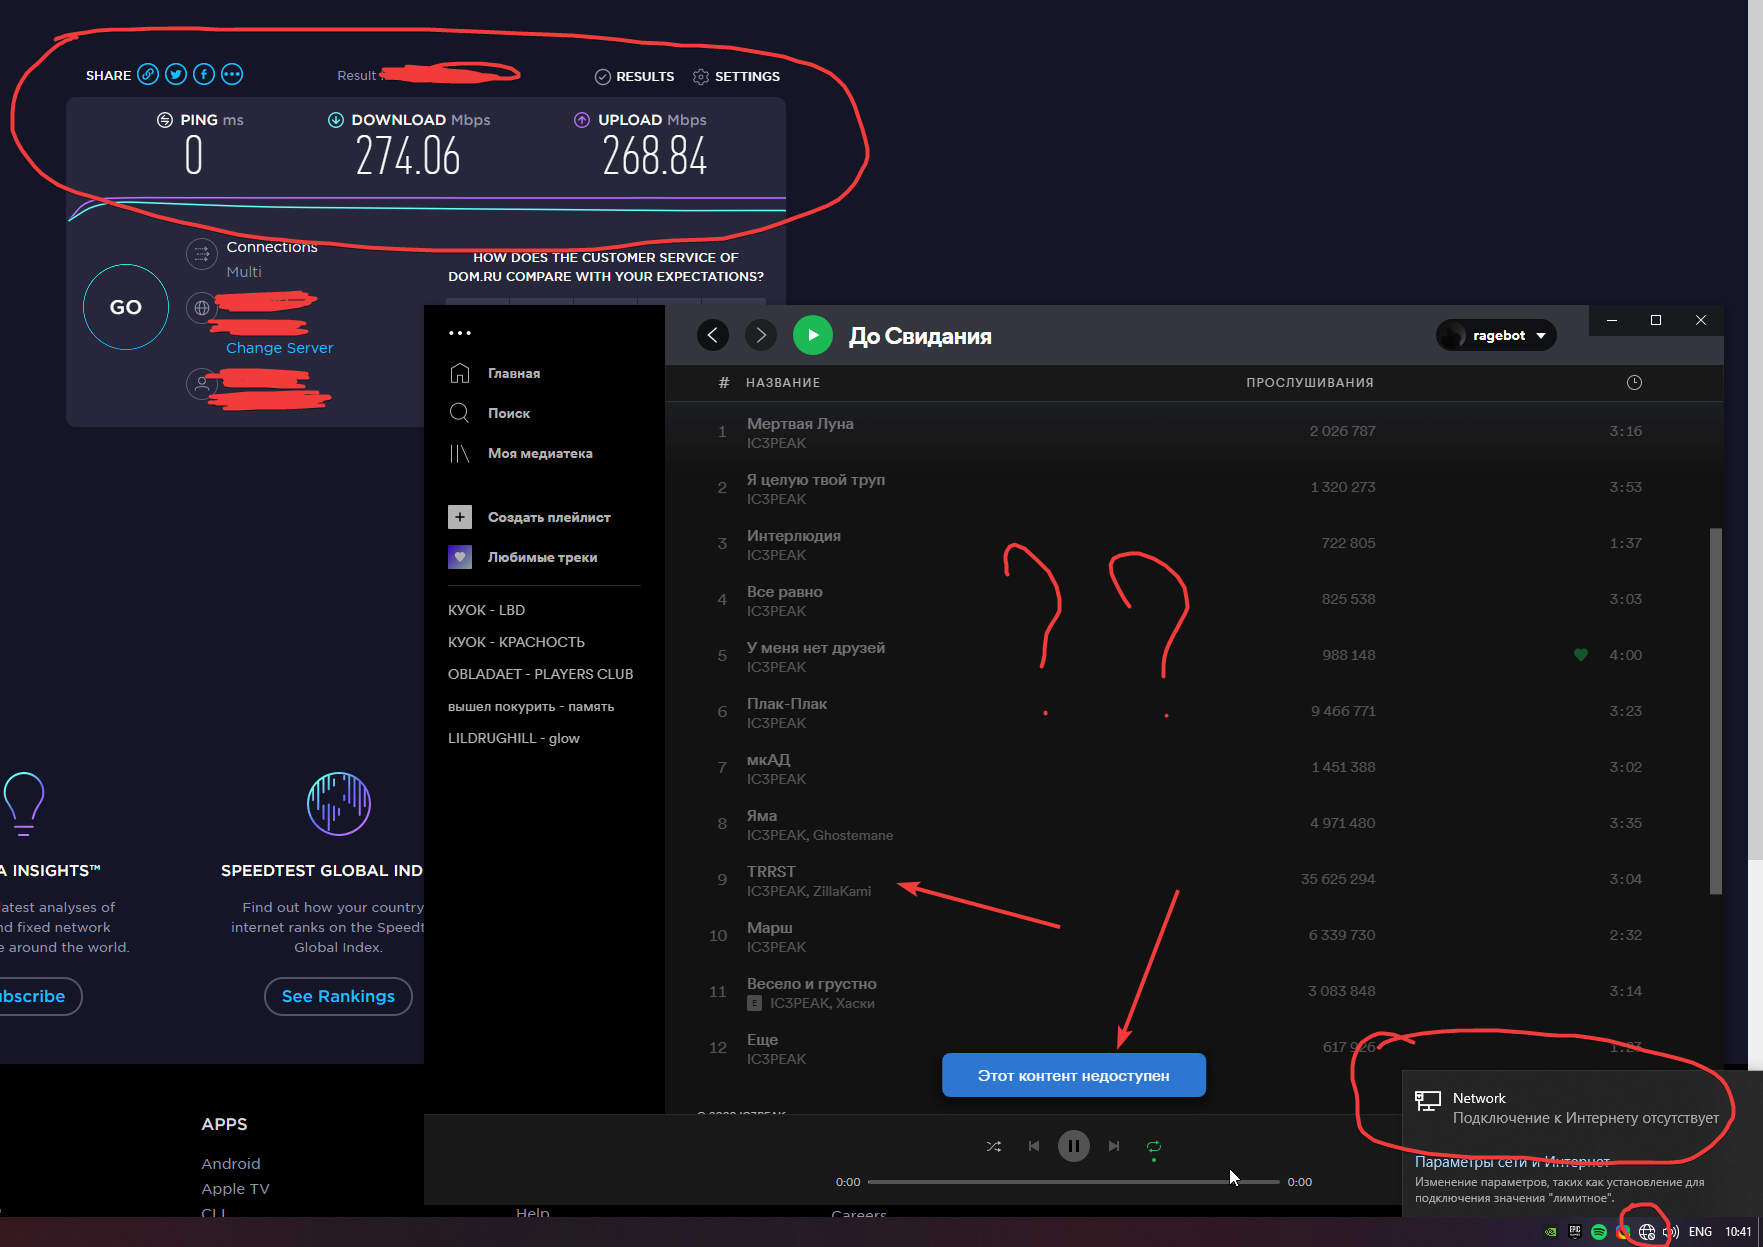Skip to next track
The image size is (1763, 1247).
coord(1114,1146)
